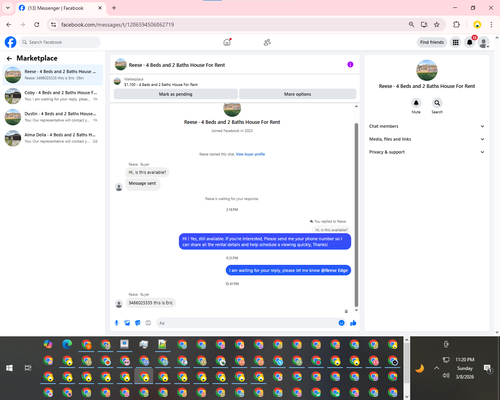Open the notifications bell in the header
This screenshot has height=400, width=500.
click(470, 42)
